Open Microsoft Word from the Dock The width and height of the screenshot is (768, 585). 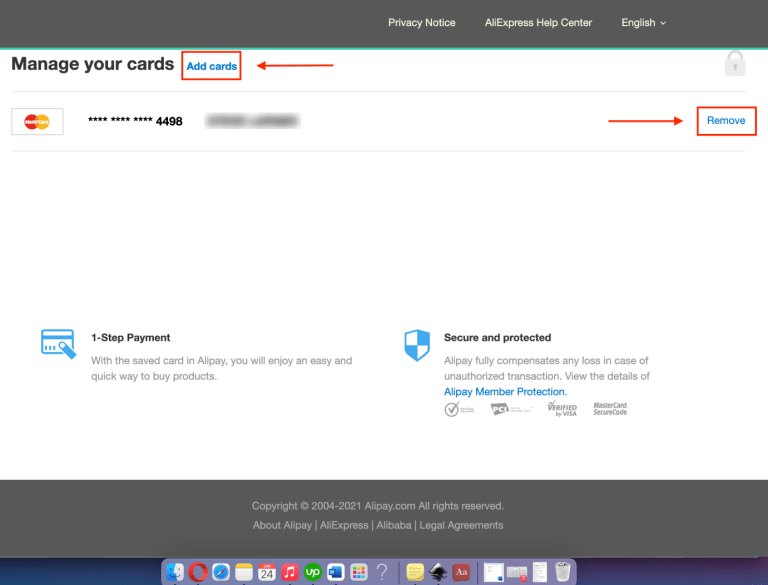coord(336,572)
